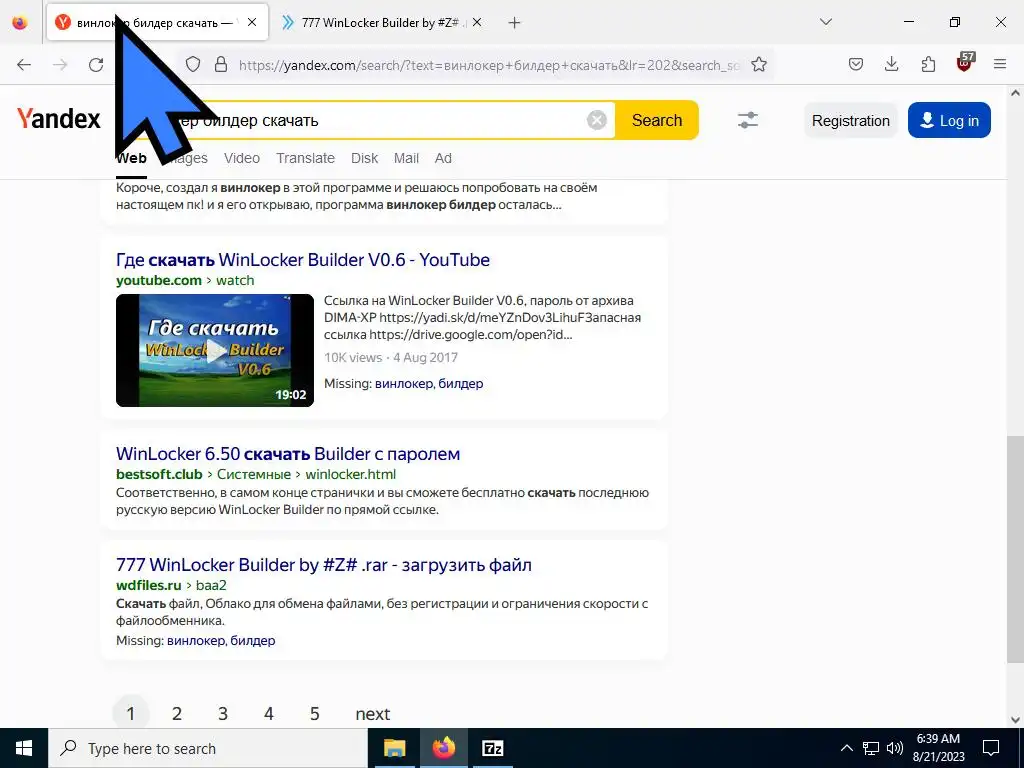
Task: Save page to Pocket
Action: pos(856,65)
